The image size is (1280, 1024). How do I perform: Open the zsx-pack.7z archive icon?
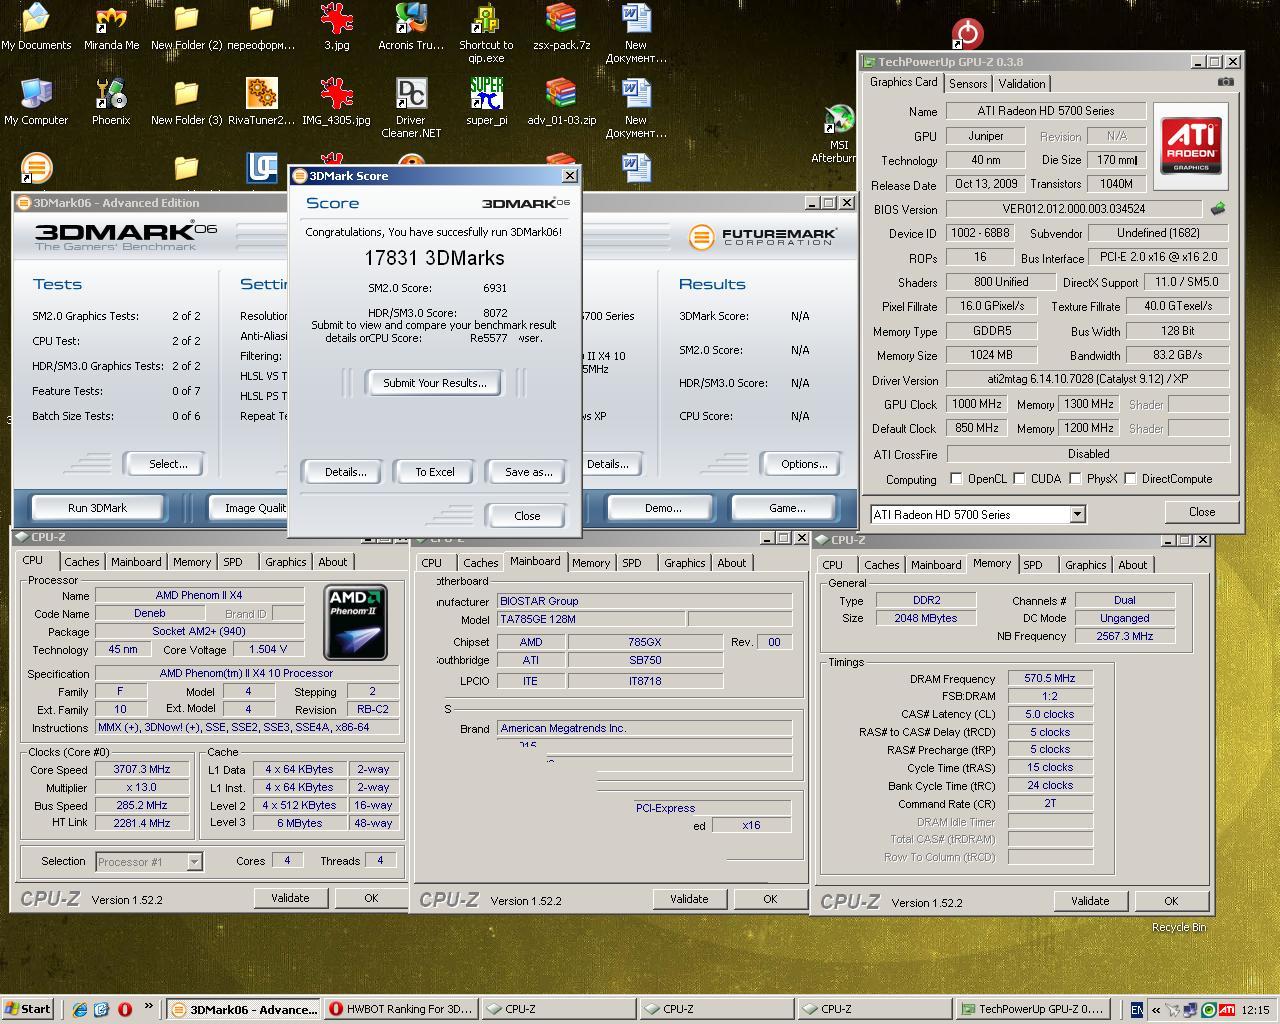click(x=561, y=26)
